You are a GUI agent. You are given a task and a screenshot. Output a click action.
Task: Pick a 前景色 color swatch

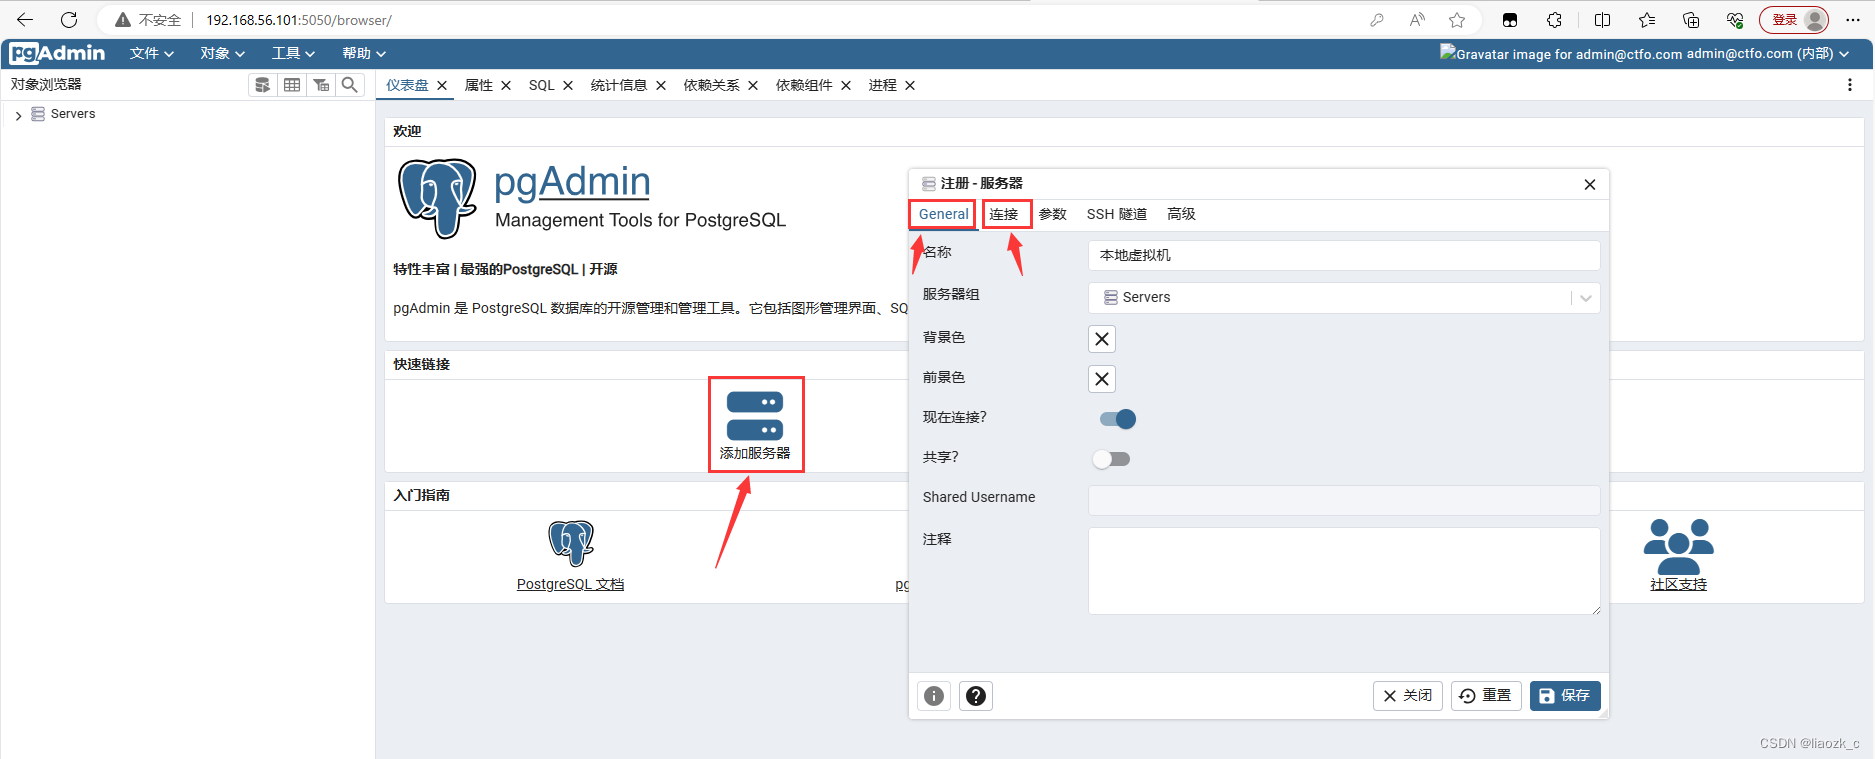click(1102, 379)
